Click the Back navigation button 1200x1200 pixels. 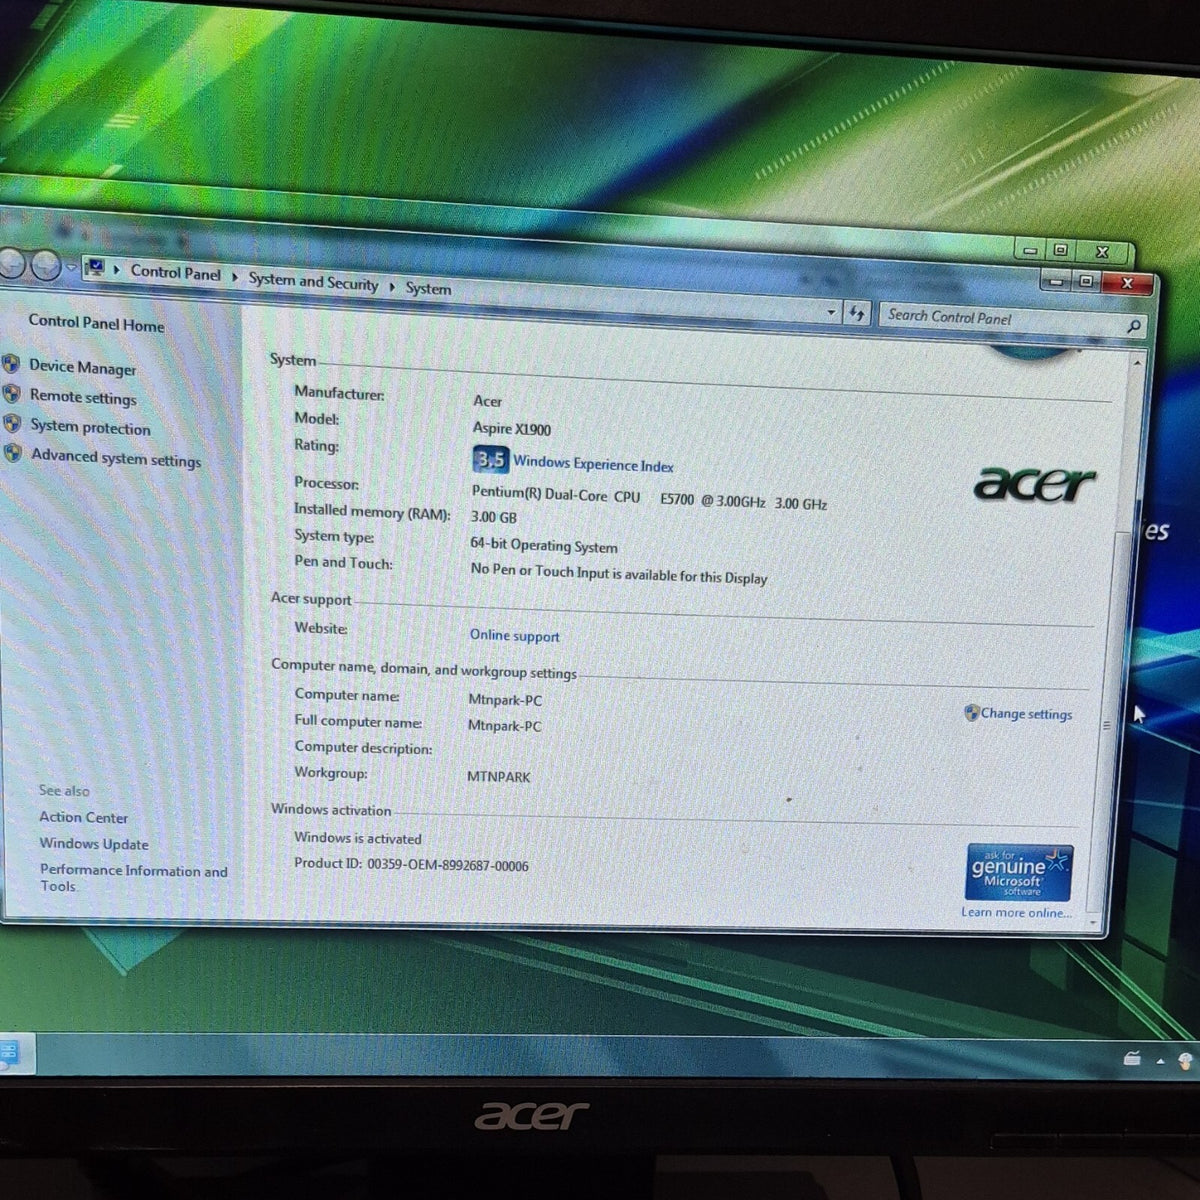pyautogui.click(x=11, y=263)
